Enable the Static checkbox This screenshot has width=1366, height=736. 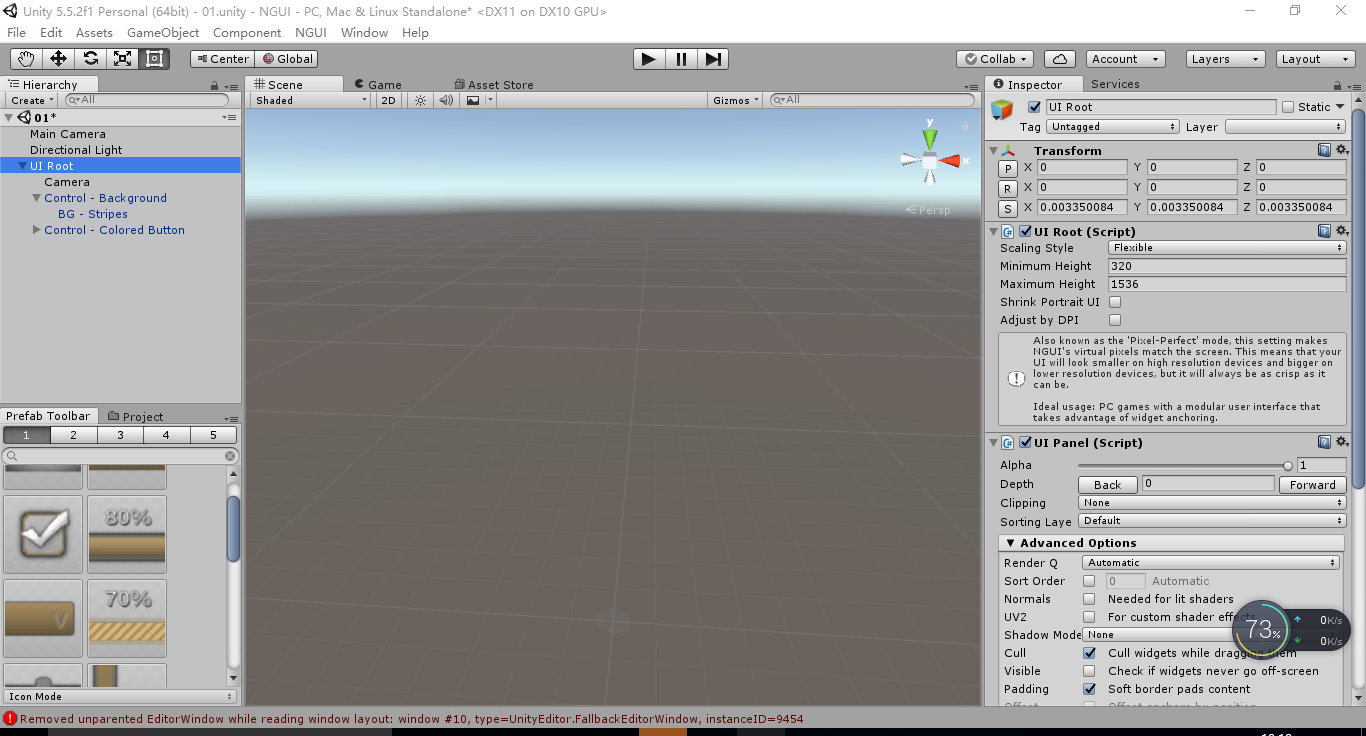[1288, 107]
